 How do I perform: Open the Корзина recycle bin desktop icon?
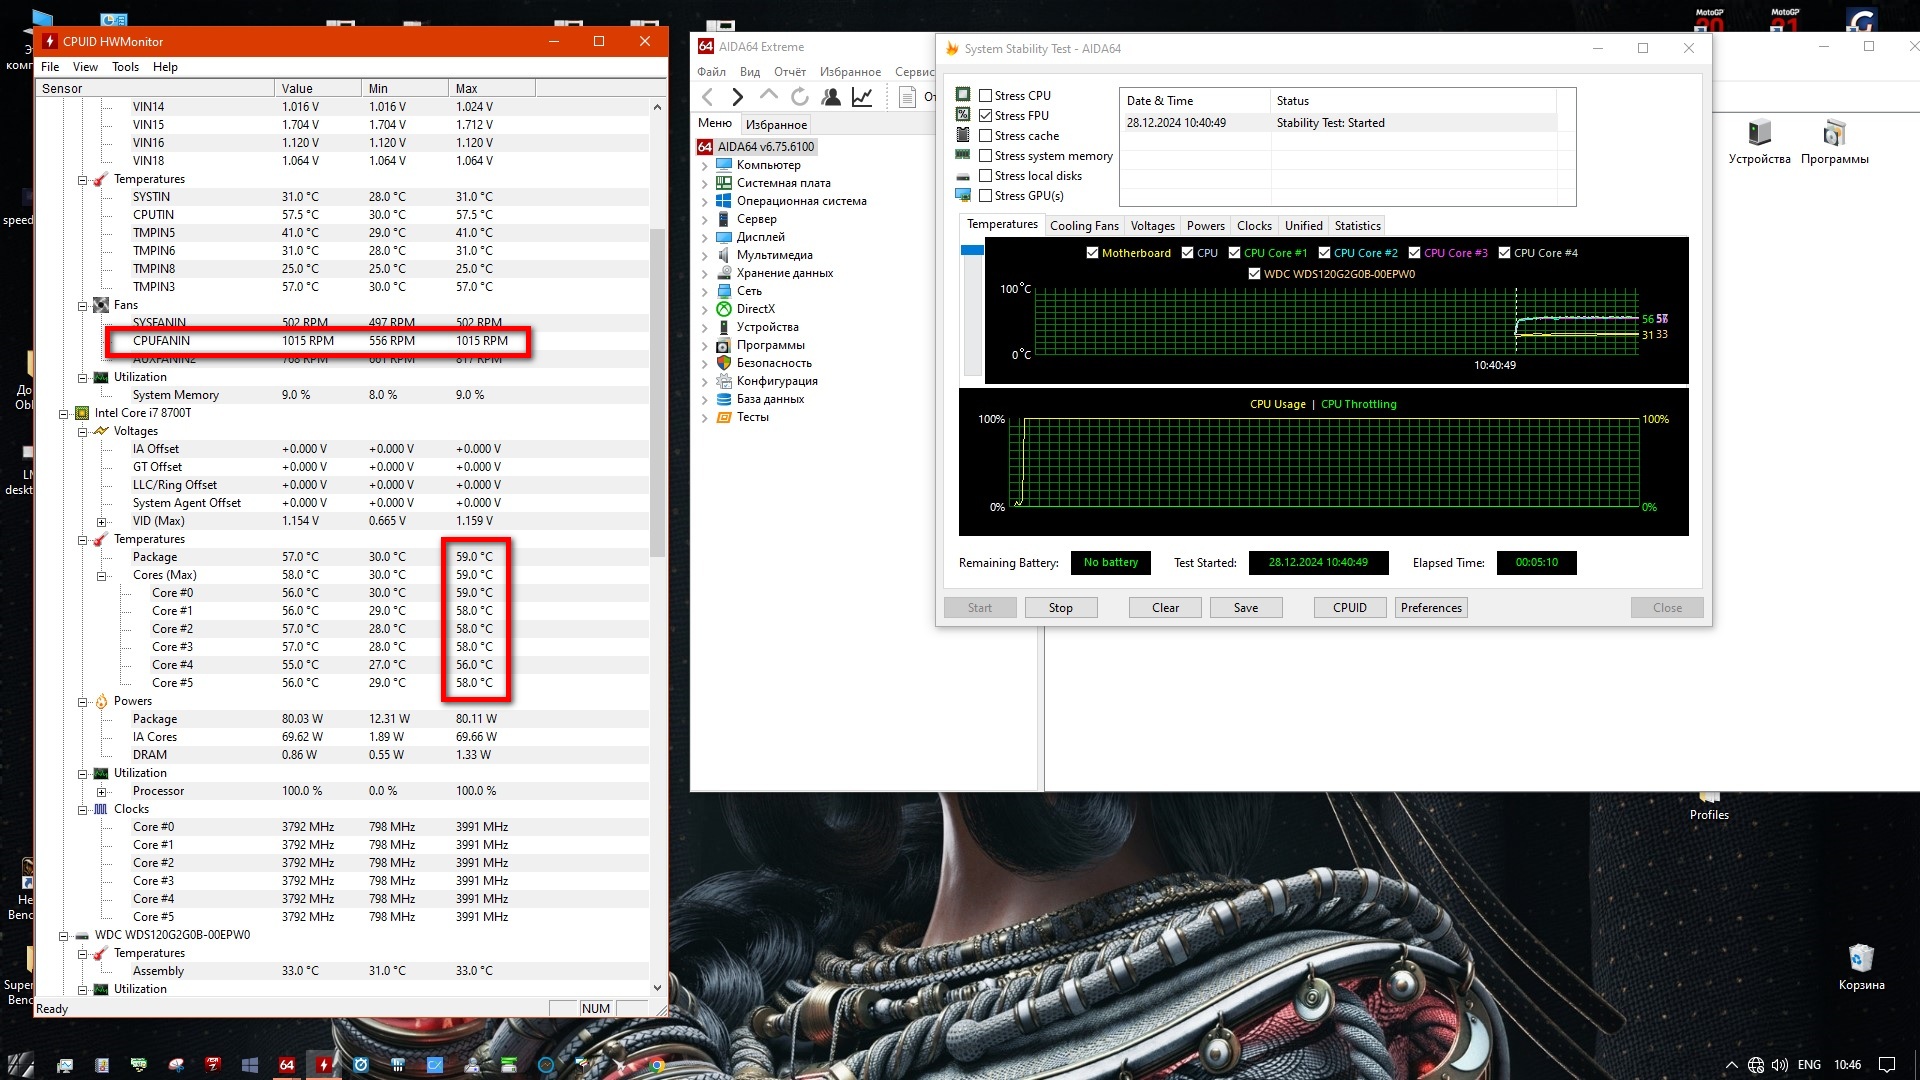click(1860, 960)
